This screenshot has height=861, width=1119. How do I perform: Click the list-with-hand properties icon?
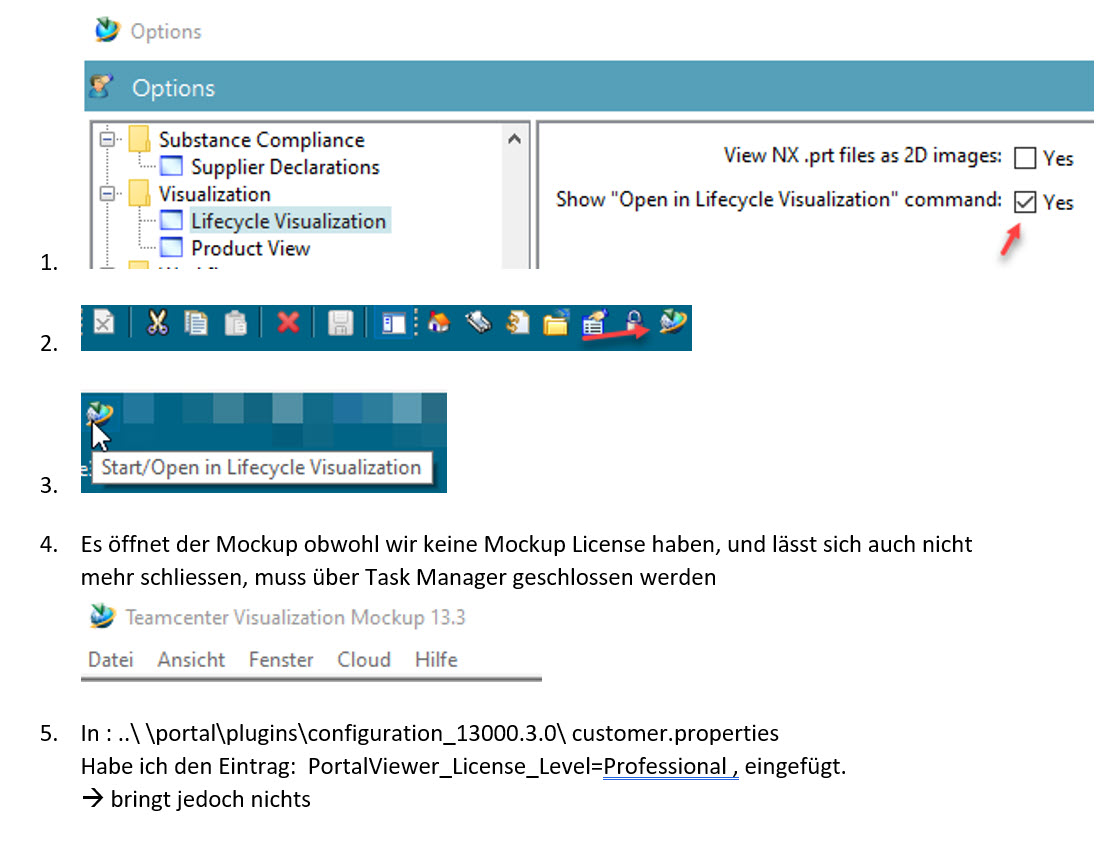coord(594,323)
